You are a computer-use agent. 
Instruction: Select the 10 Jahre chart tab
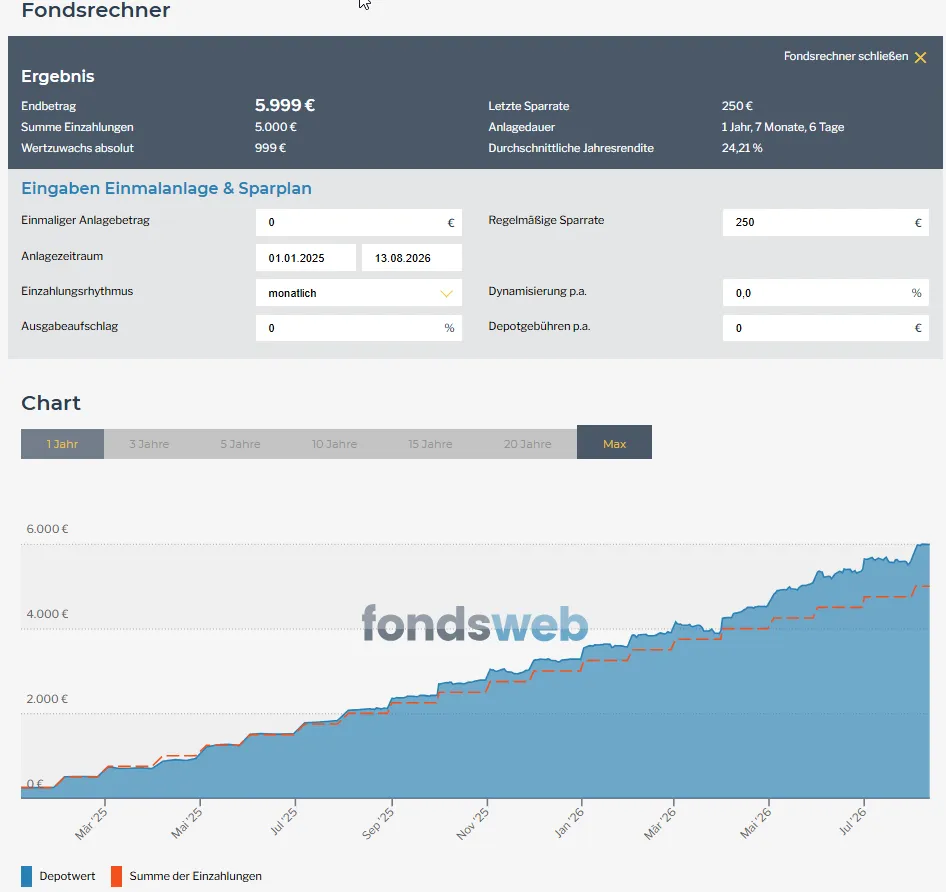(334, 444)
